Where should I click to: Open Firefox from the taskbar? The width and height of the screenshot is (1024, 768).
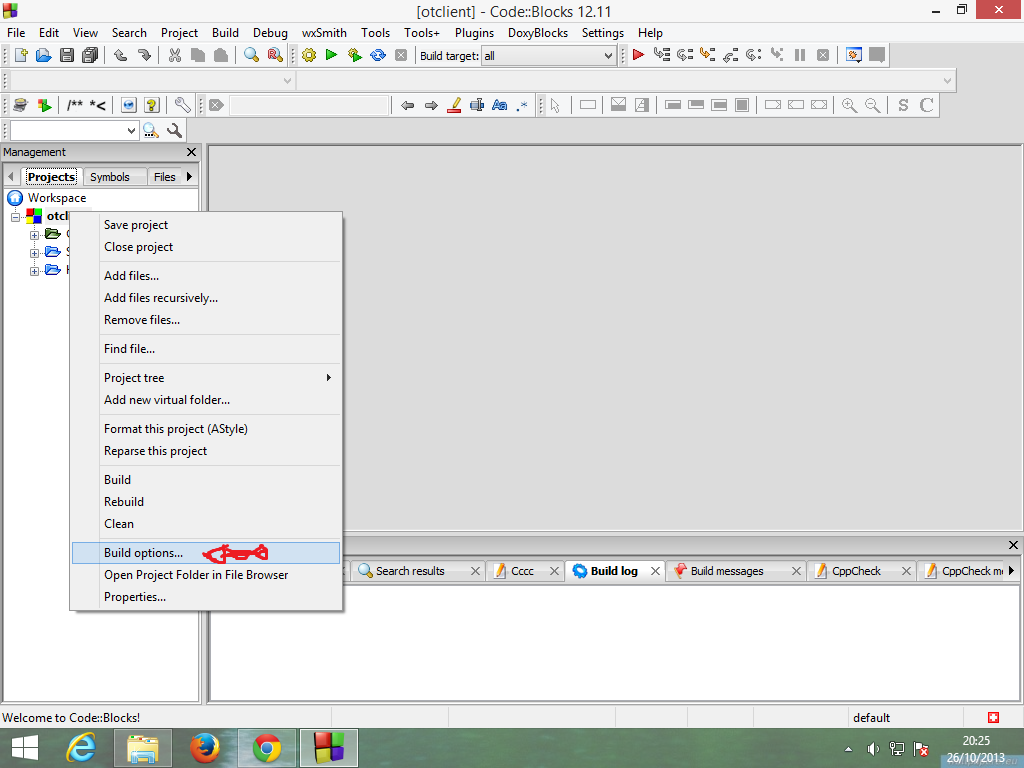click(x=204, y=748)
